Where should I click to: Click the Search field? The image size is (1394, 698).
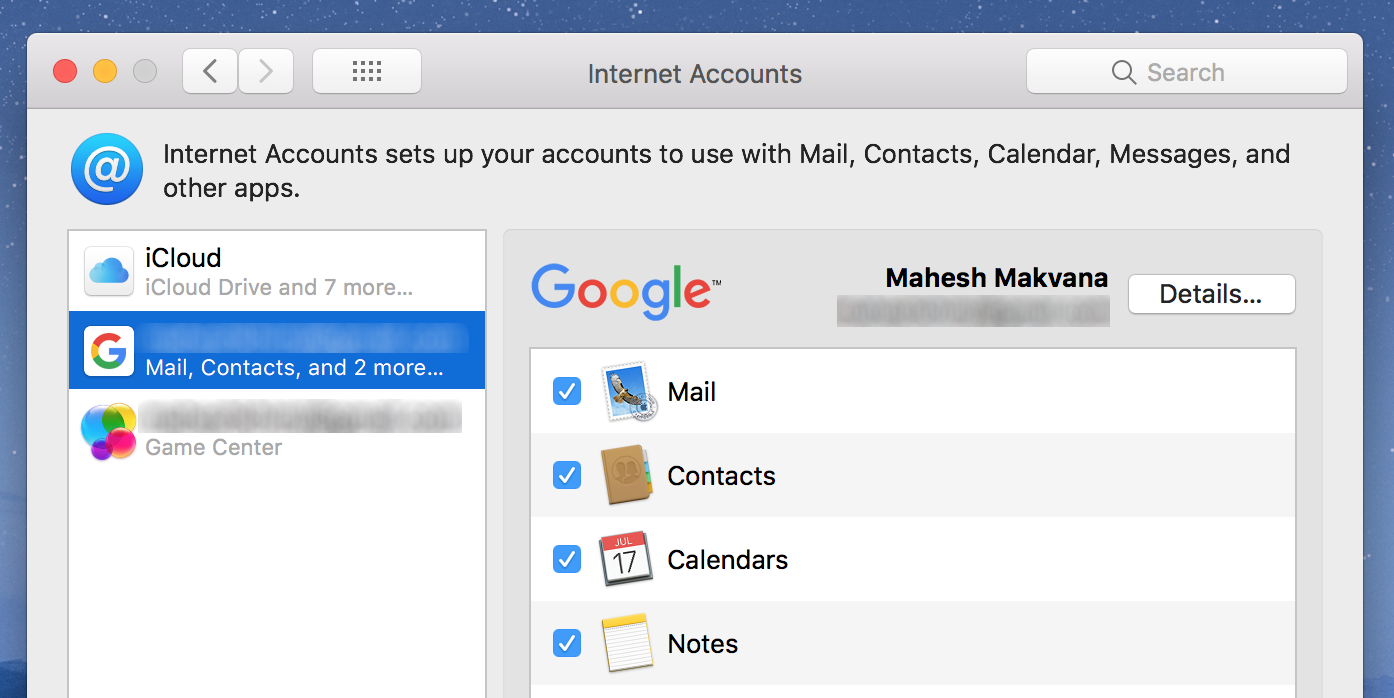[1186, 72]
